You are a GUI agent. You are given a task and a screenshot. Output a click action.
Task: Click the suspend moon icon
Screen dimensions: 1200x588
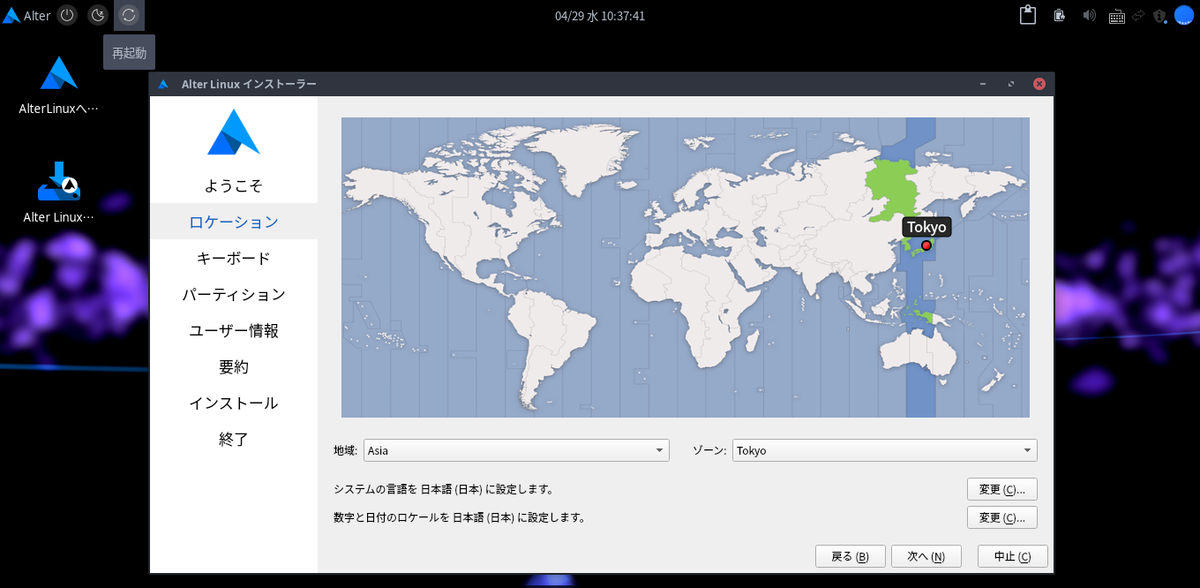point(98,15)
